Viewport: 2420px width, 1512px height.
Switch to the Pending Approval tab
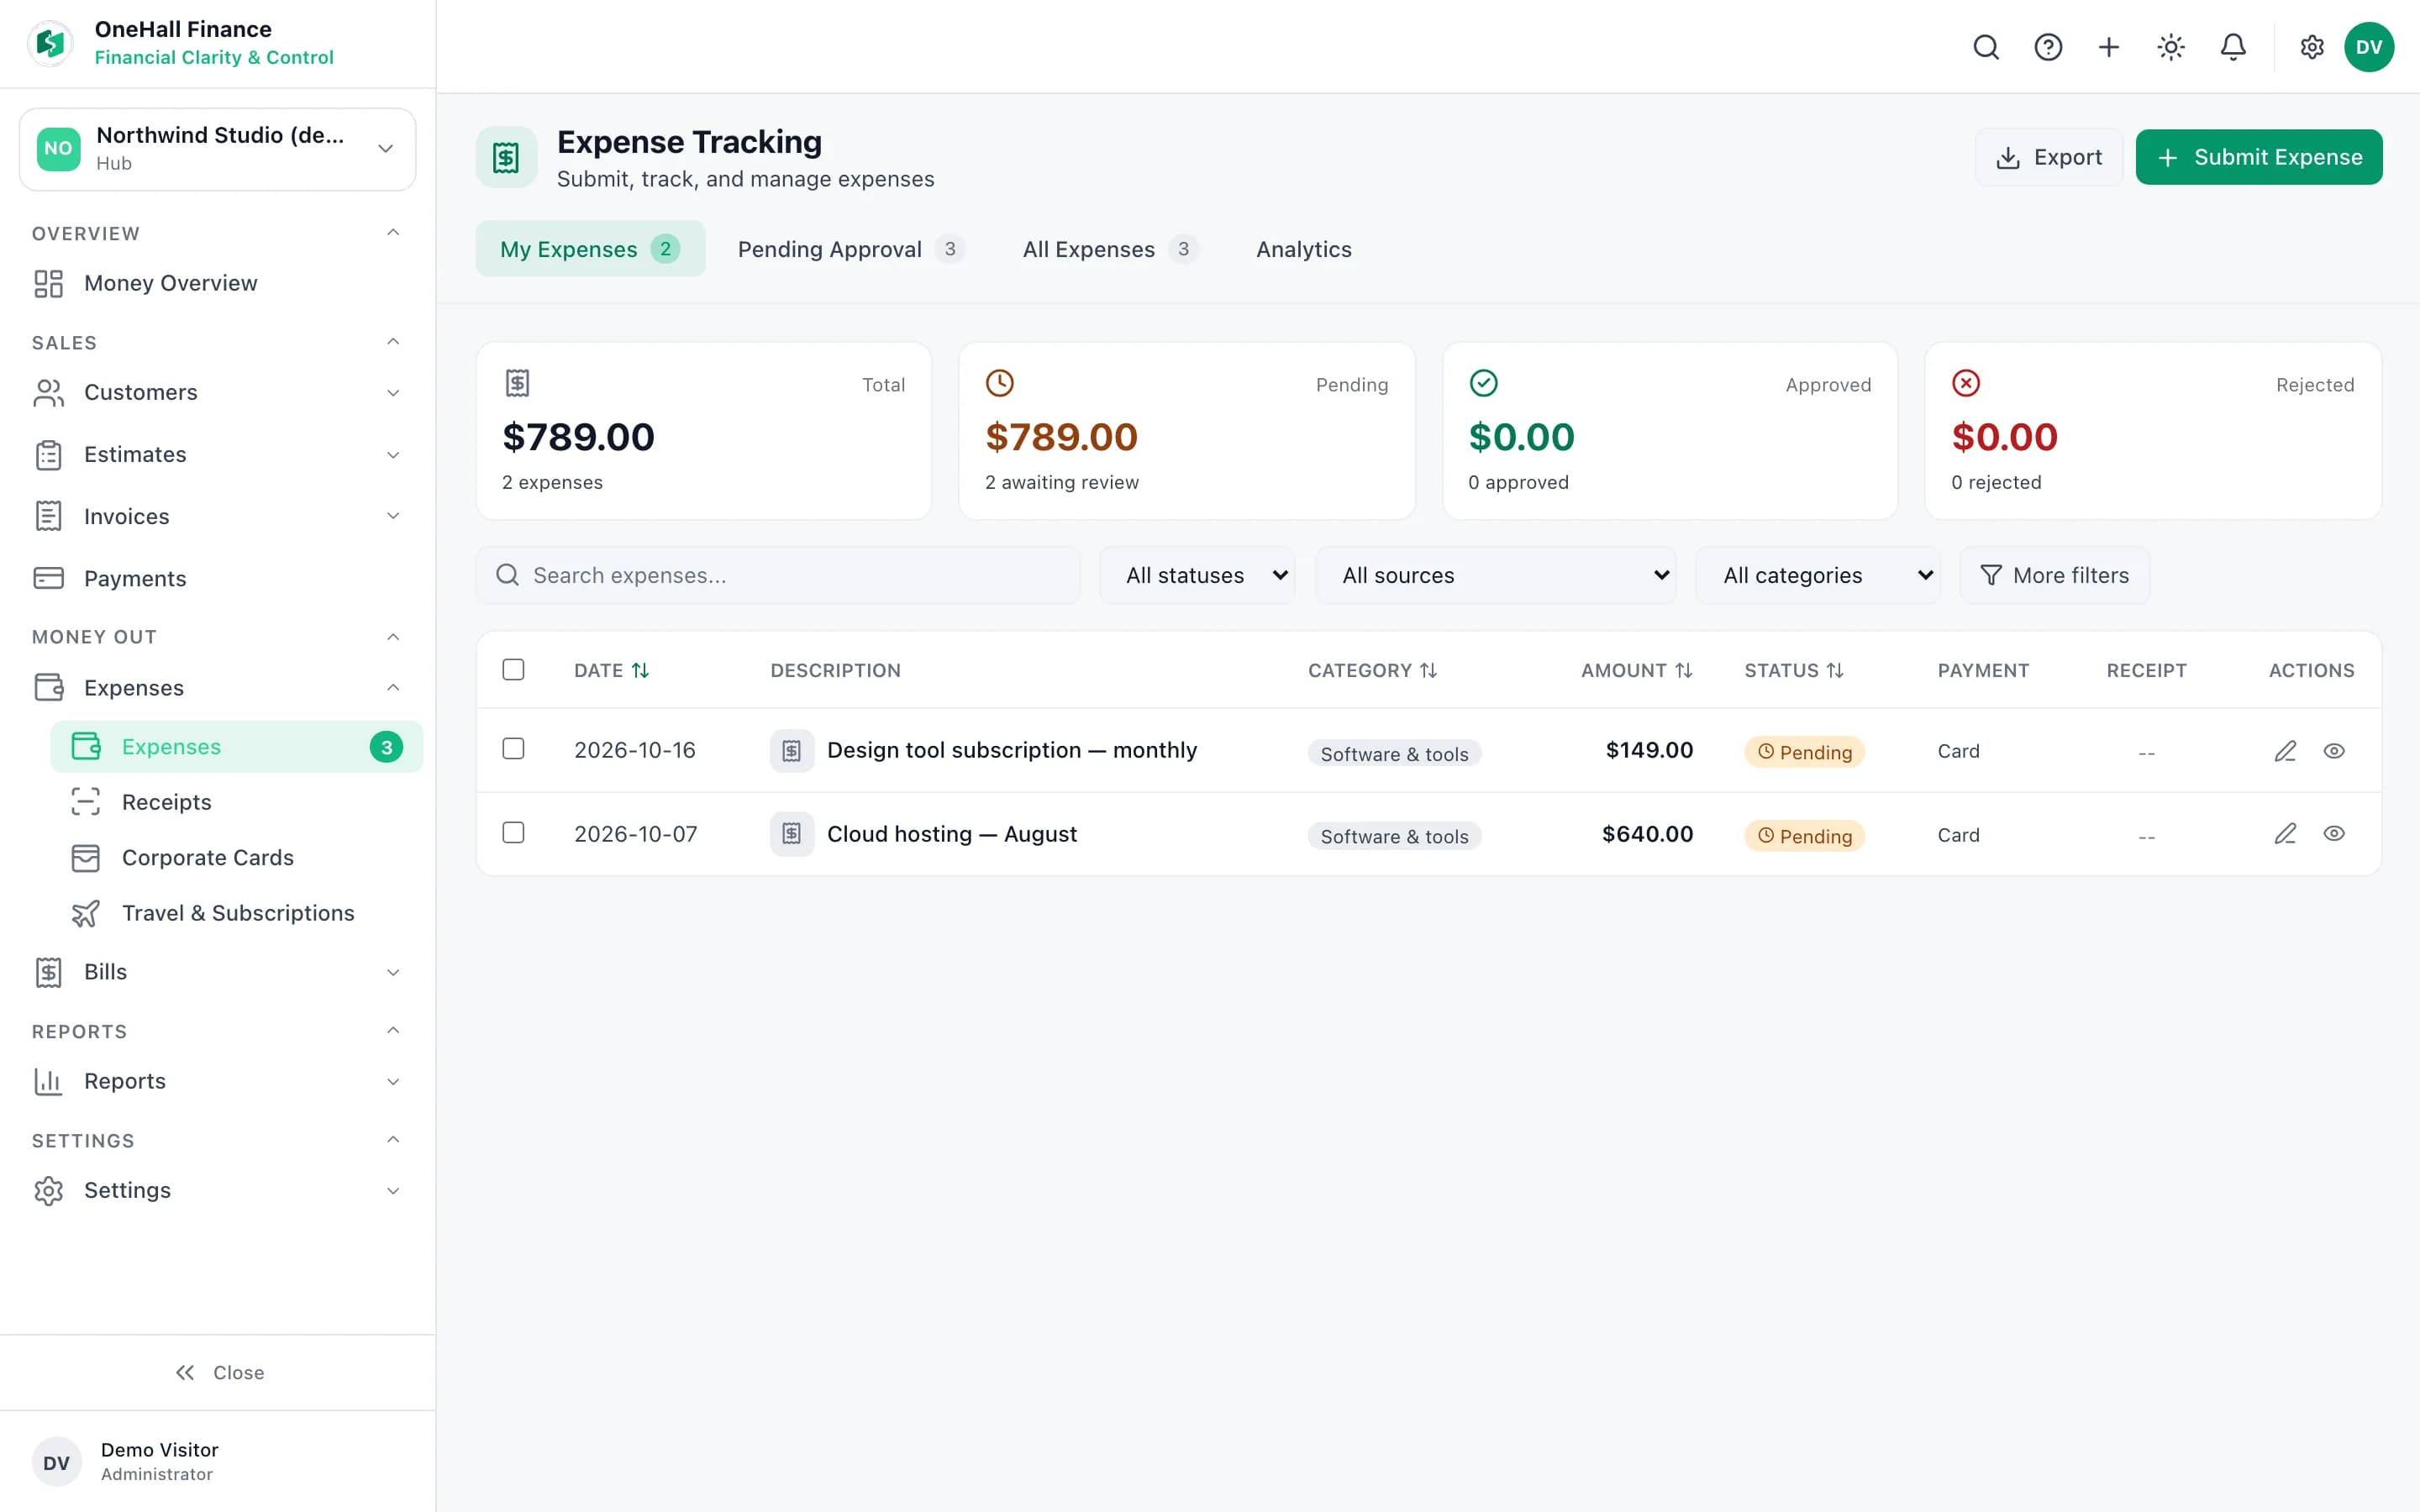pos(851,249)
